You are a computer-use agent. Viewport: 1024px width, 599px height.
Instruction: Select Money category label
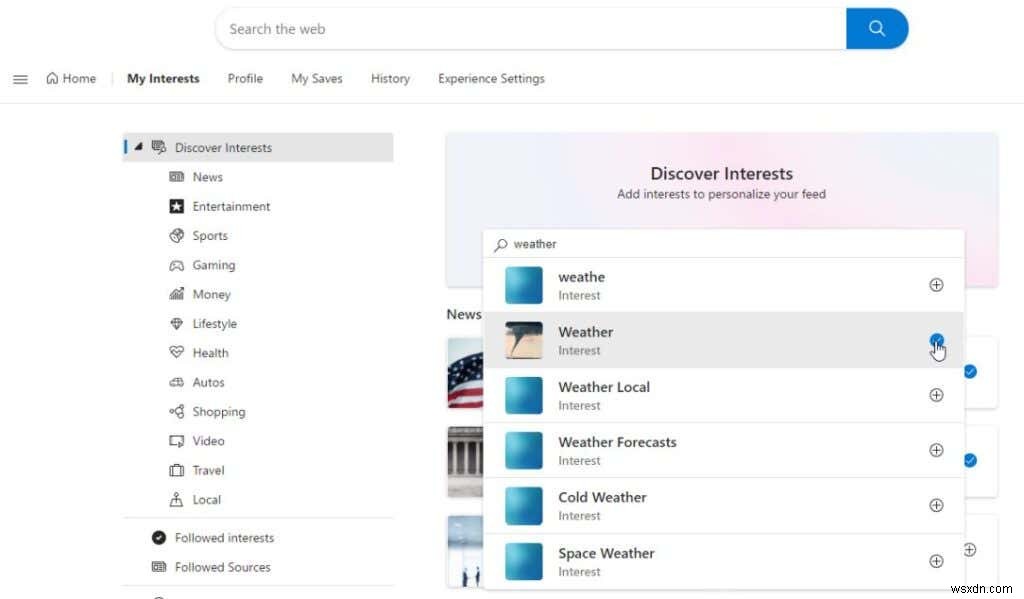click(x=212, y=295)
